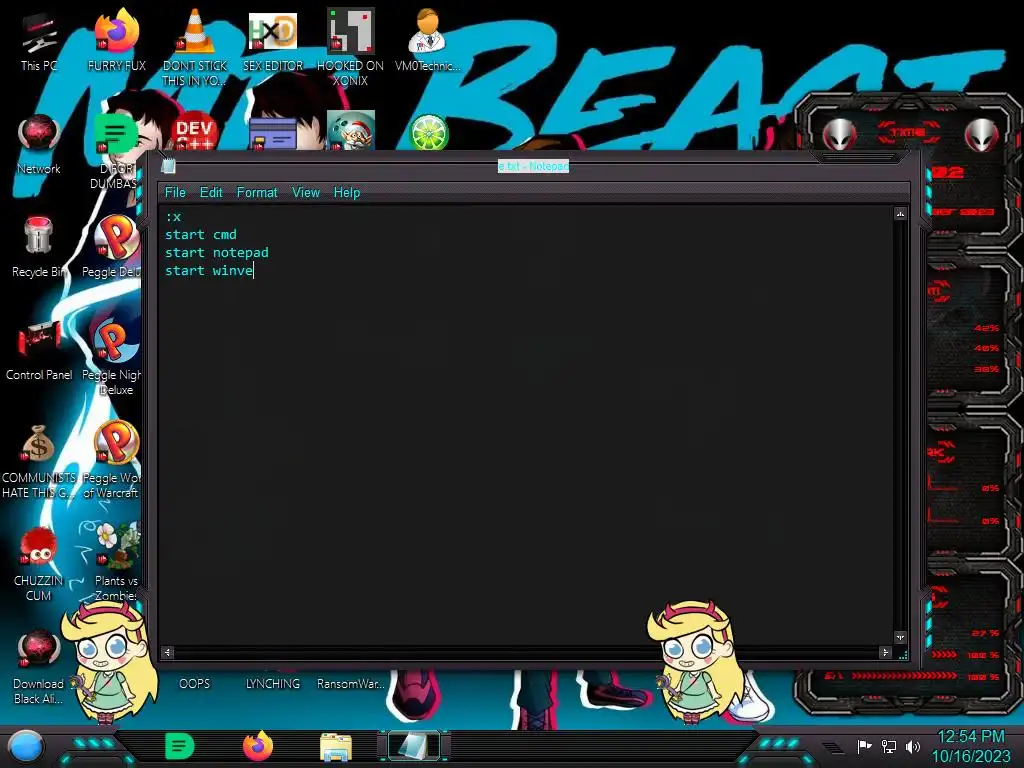Click the vertical scrollbar up arrow

coord(901,214)
